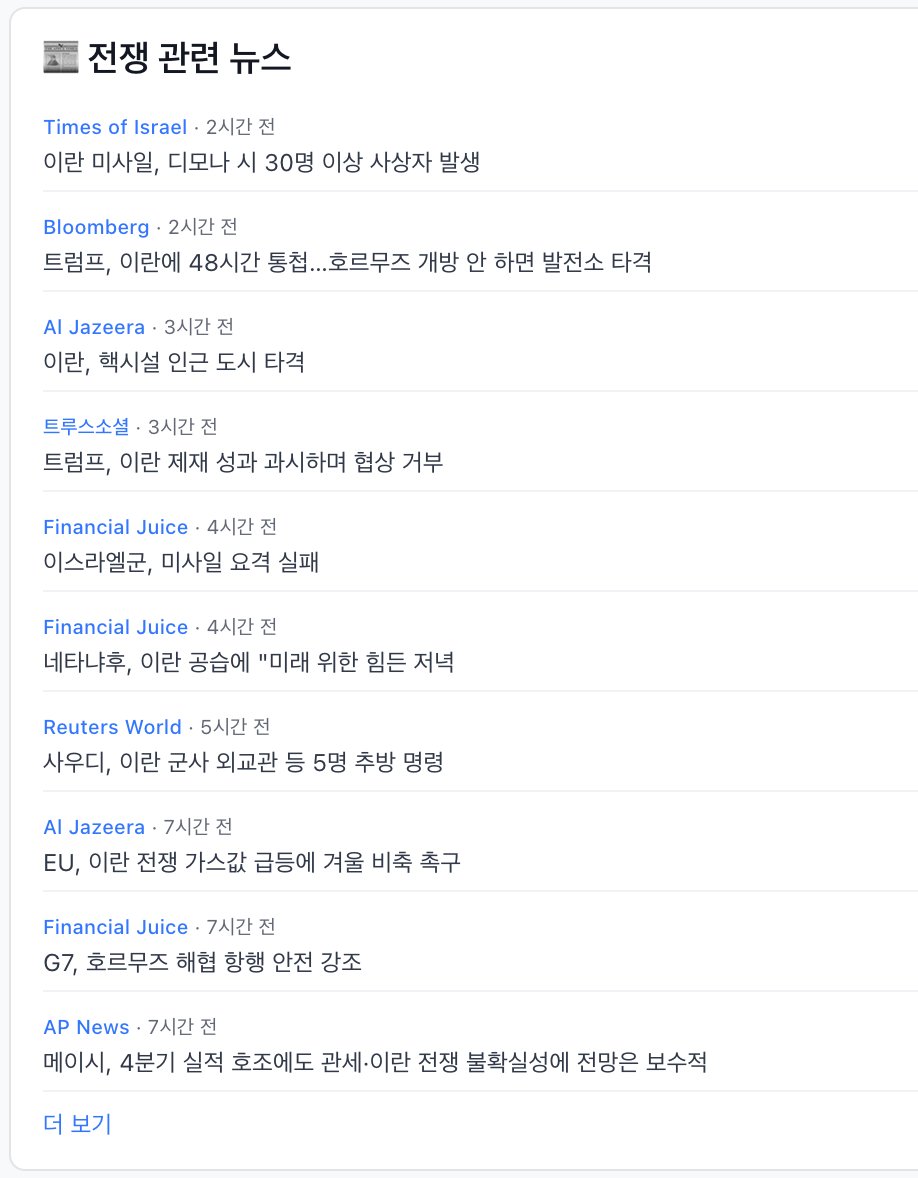Click the 트루스소셜 source link
Screen dimensions: 918x1178
tap(86, 427)
